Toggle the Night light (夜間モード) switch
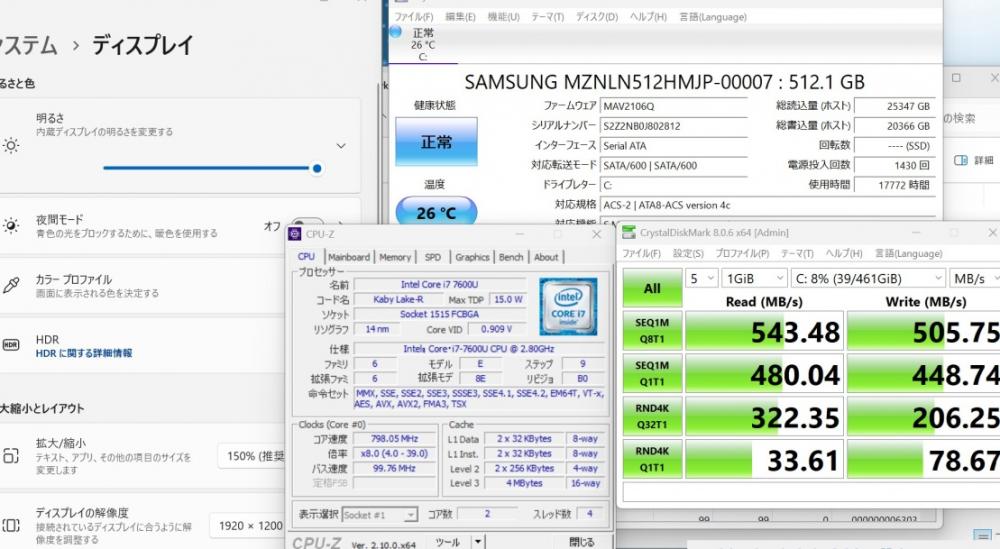The image size is (1000, 549). coord(306,226)
